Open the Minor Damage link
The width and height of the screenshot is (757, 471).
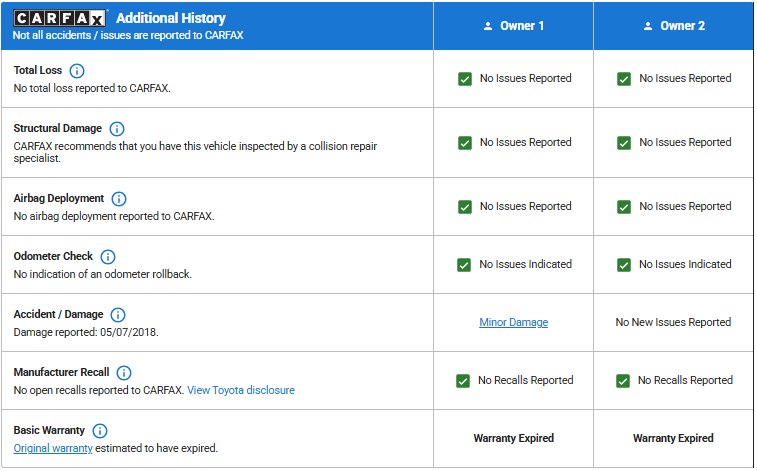click(513, 323)
